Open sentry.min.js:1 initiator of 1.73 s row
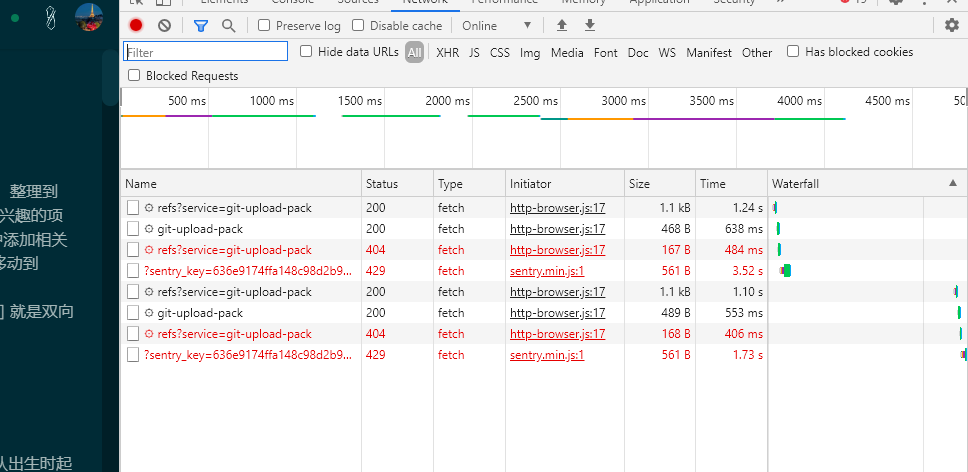Image resolution: width=968 pixels, height=472 pixels. pyautogui.click(x=547, y=355)
